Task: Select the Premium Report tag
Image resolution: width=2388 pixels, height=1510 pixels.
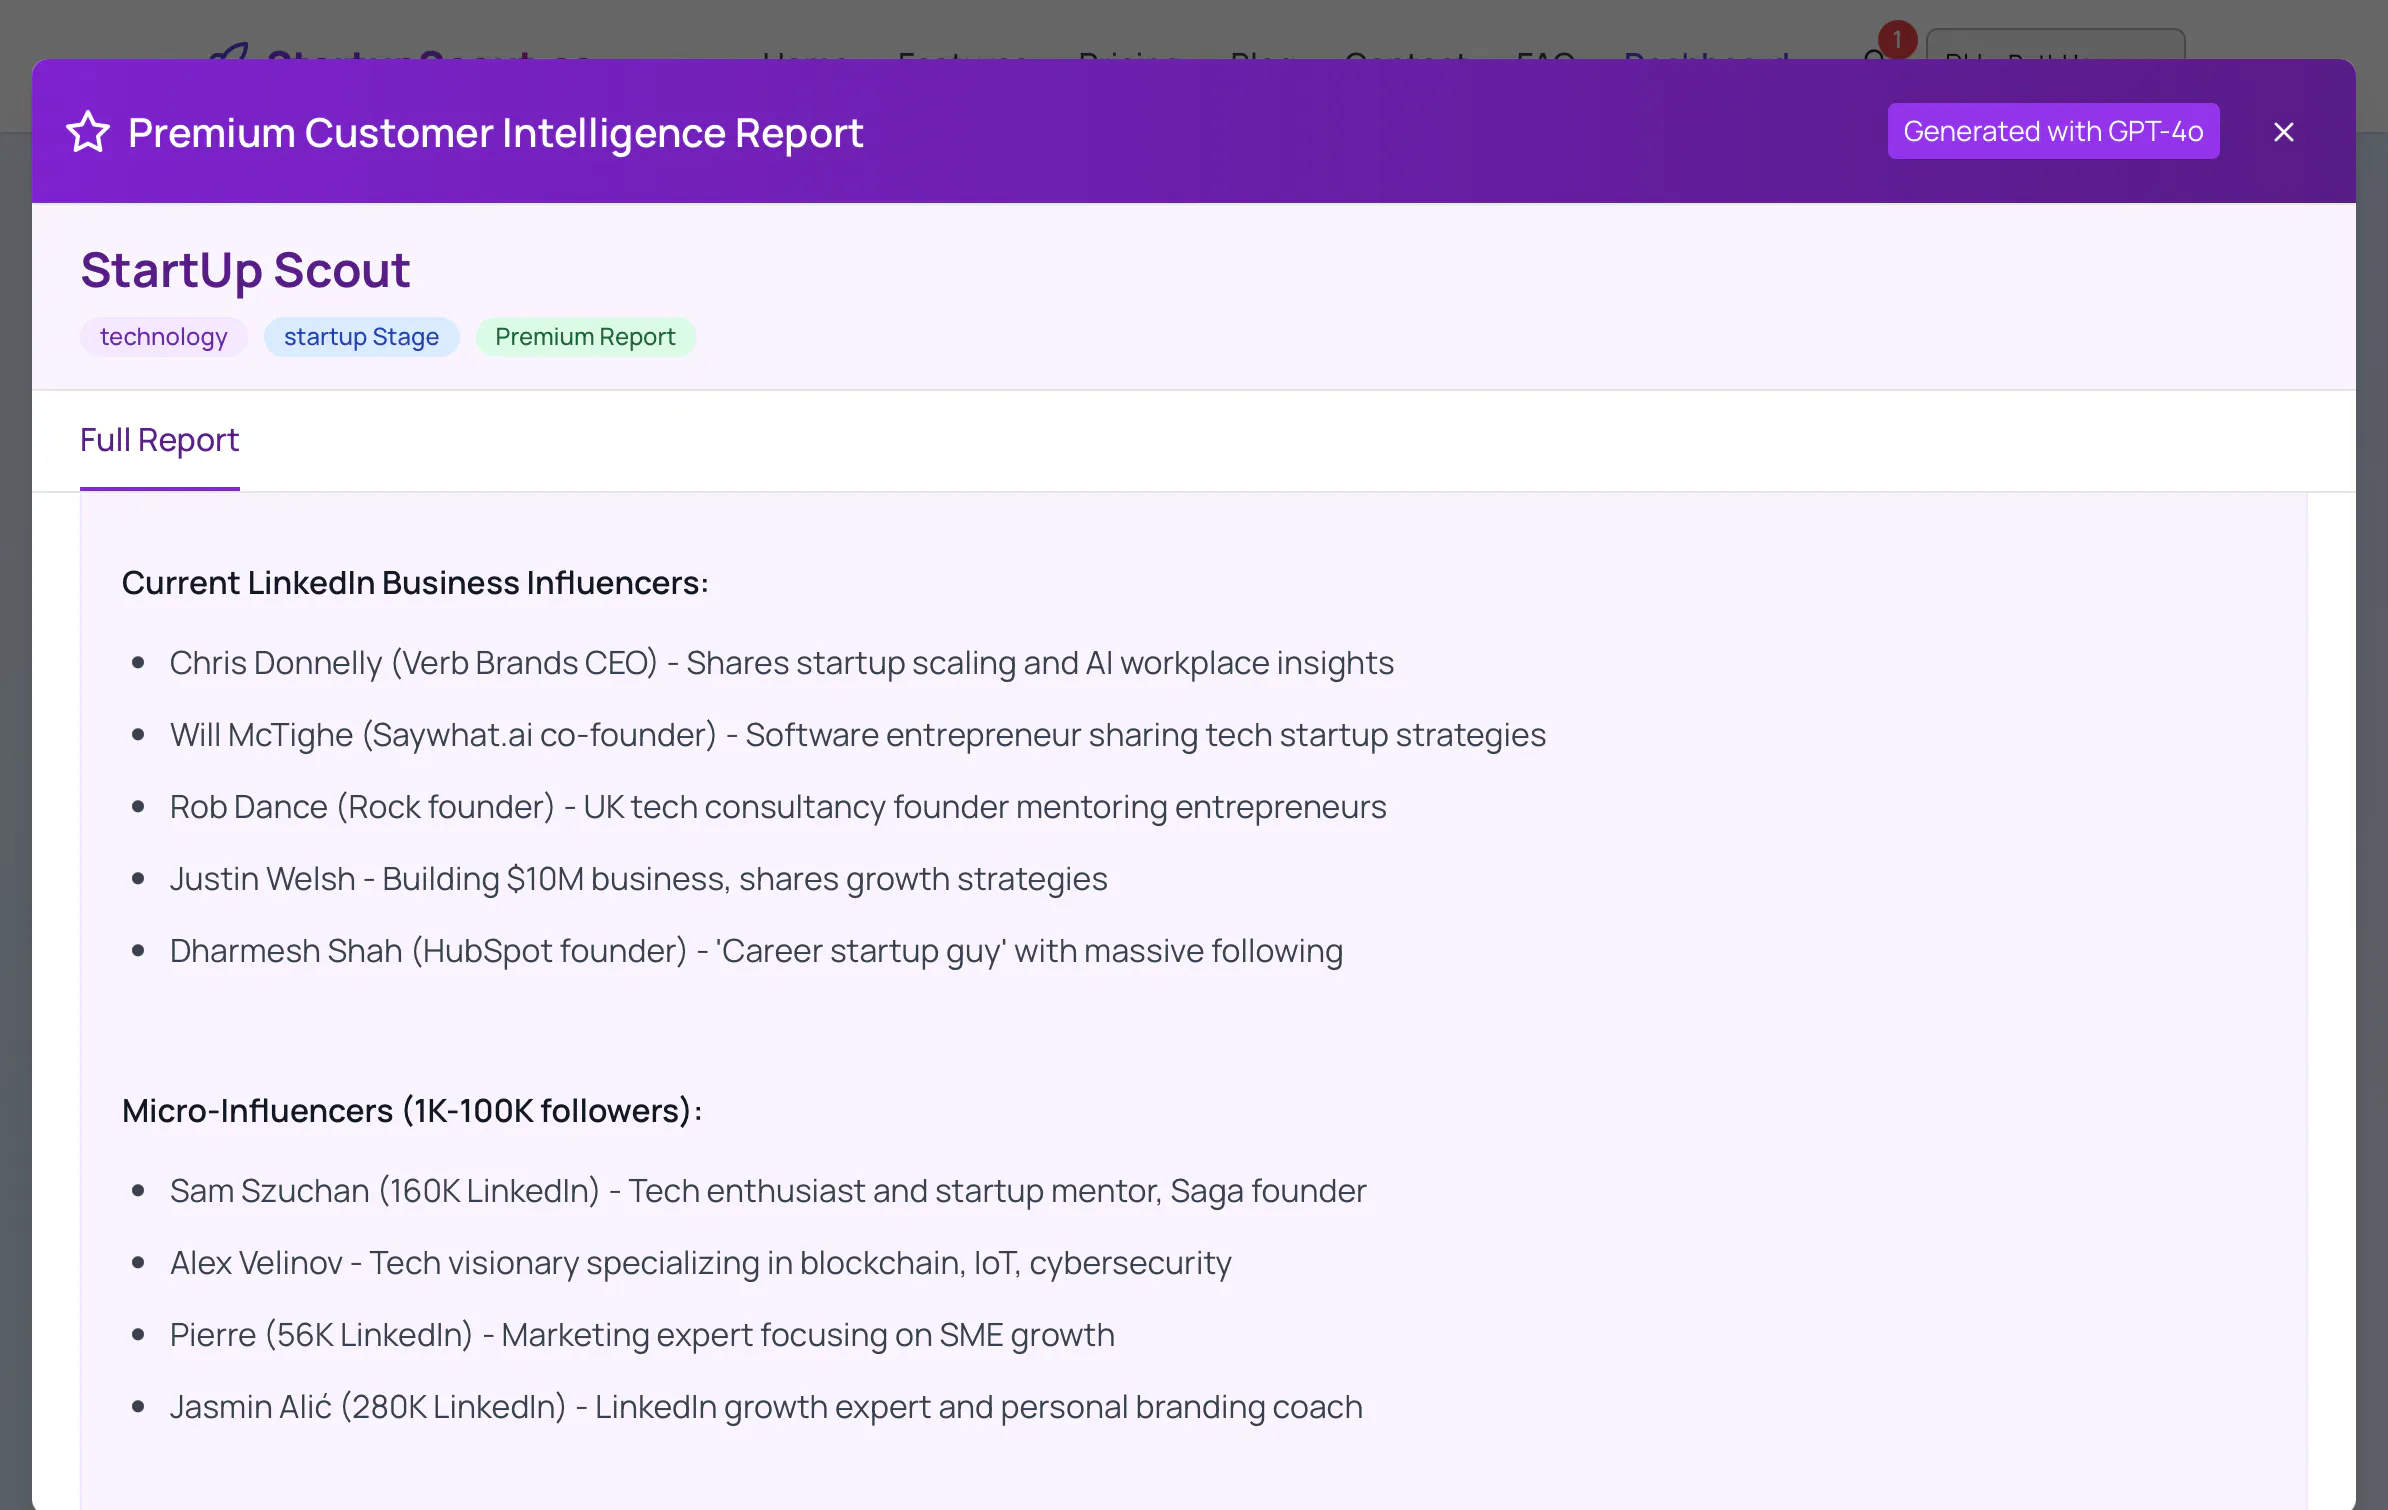Action: click(x=585, y=337)
